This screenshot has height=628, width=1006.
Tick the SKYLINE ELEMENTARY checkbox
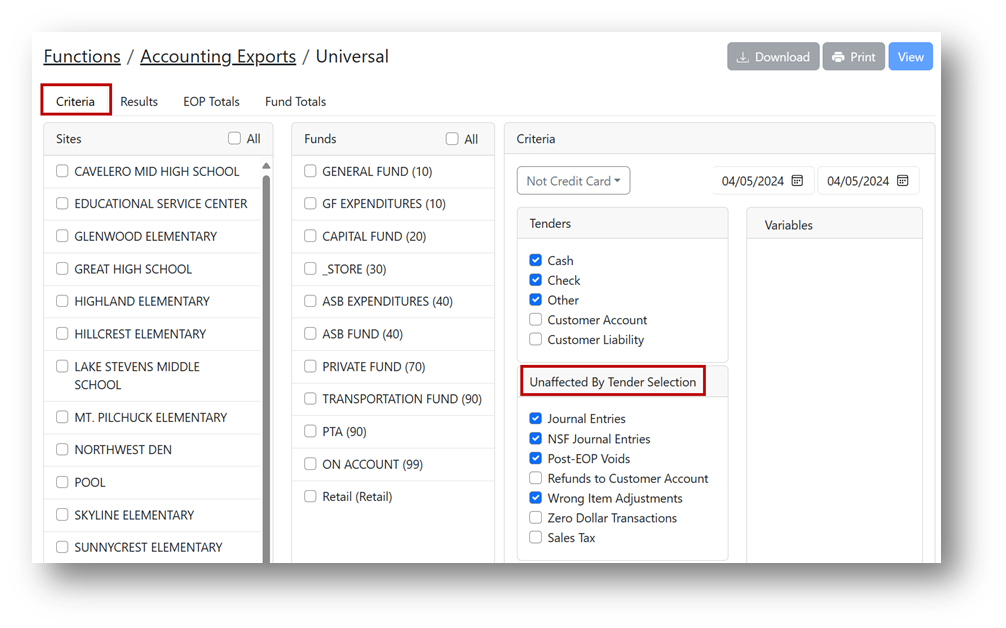62,514
